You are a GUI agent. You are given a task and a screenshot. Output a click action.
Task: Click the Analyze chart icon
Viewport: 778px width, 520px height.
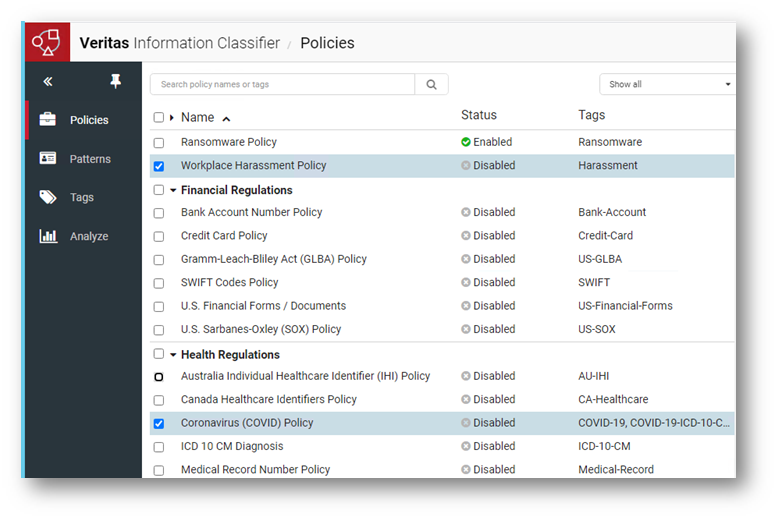[x=48, y=236]
